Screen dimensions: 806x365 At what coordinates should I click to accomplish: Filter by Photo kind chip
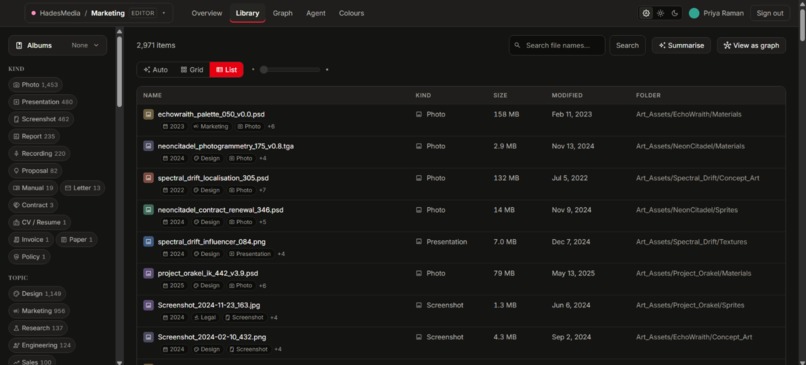[35, 85]
